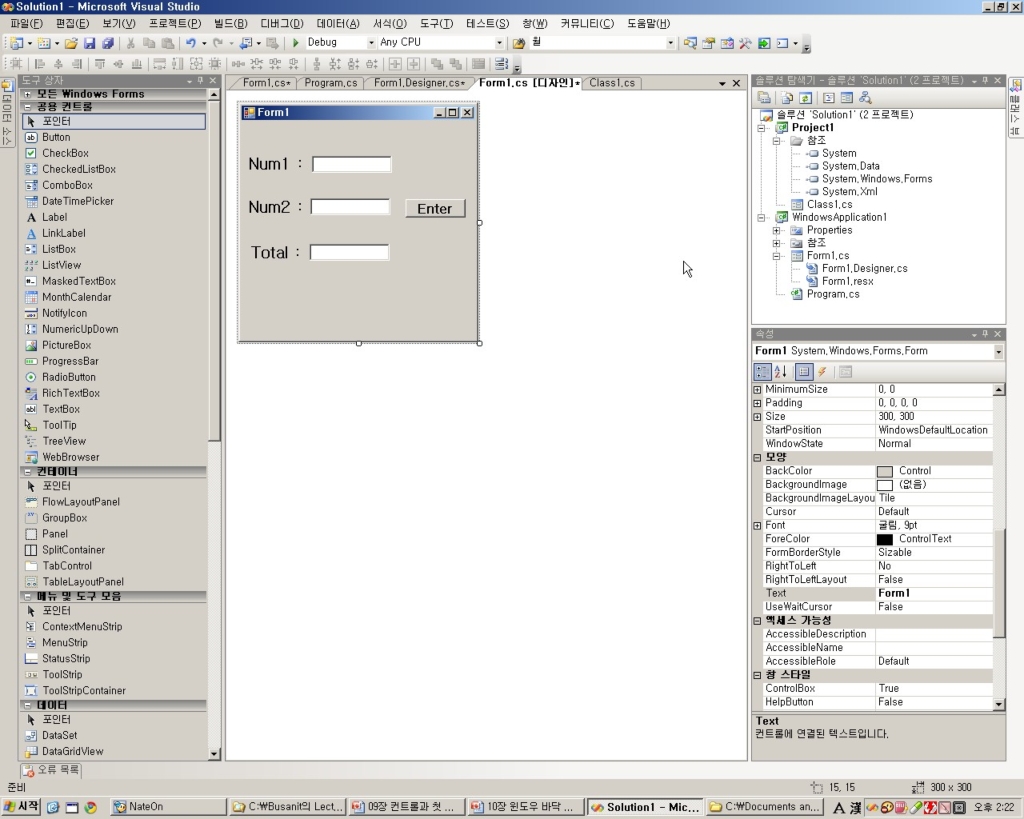
Task: Click System.Windows.Forms reference
Action: point(876,179)
